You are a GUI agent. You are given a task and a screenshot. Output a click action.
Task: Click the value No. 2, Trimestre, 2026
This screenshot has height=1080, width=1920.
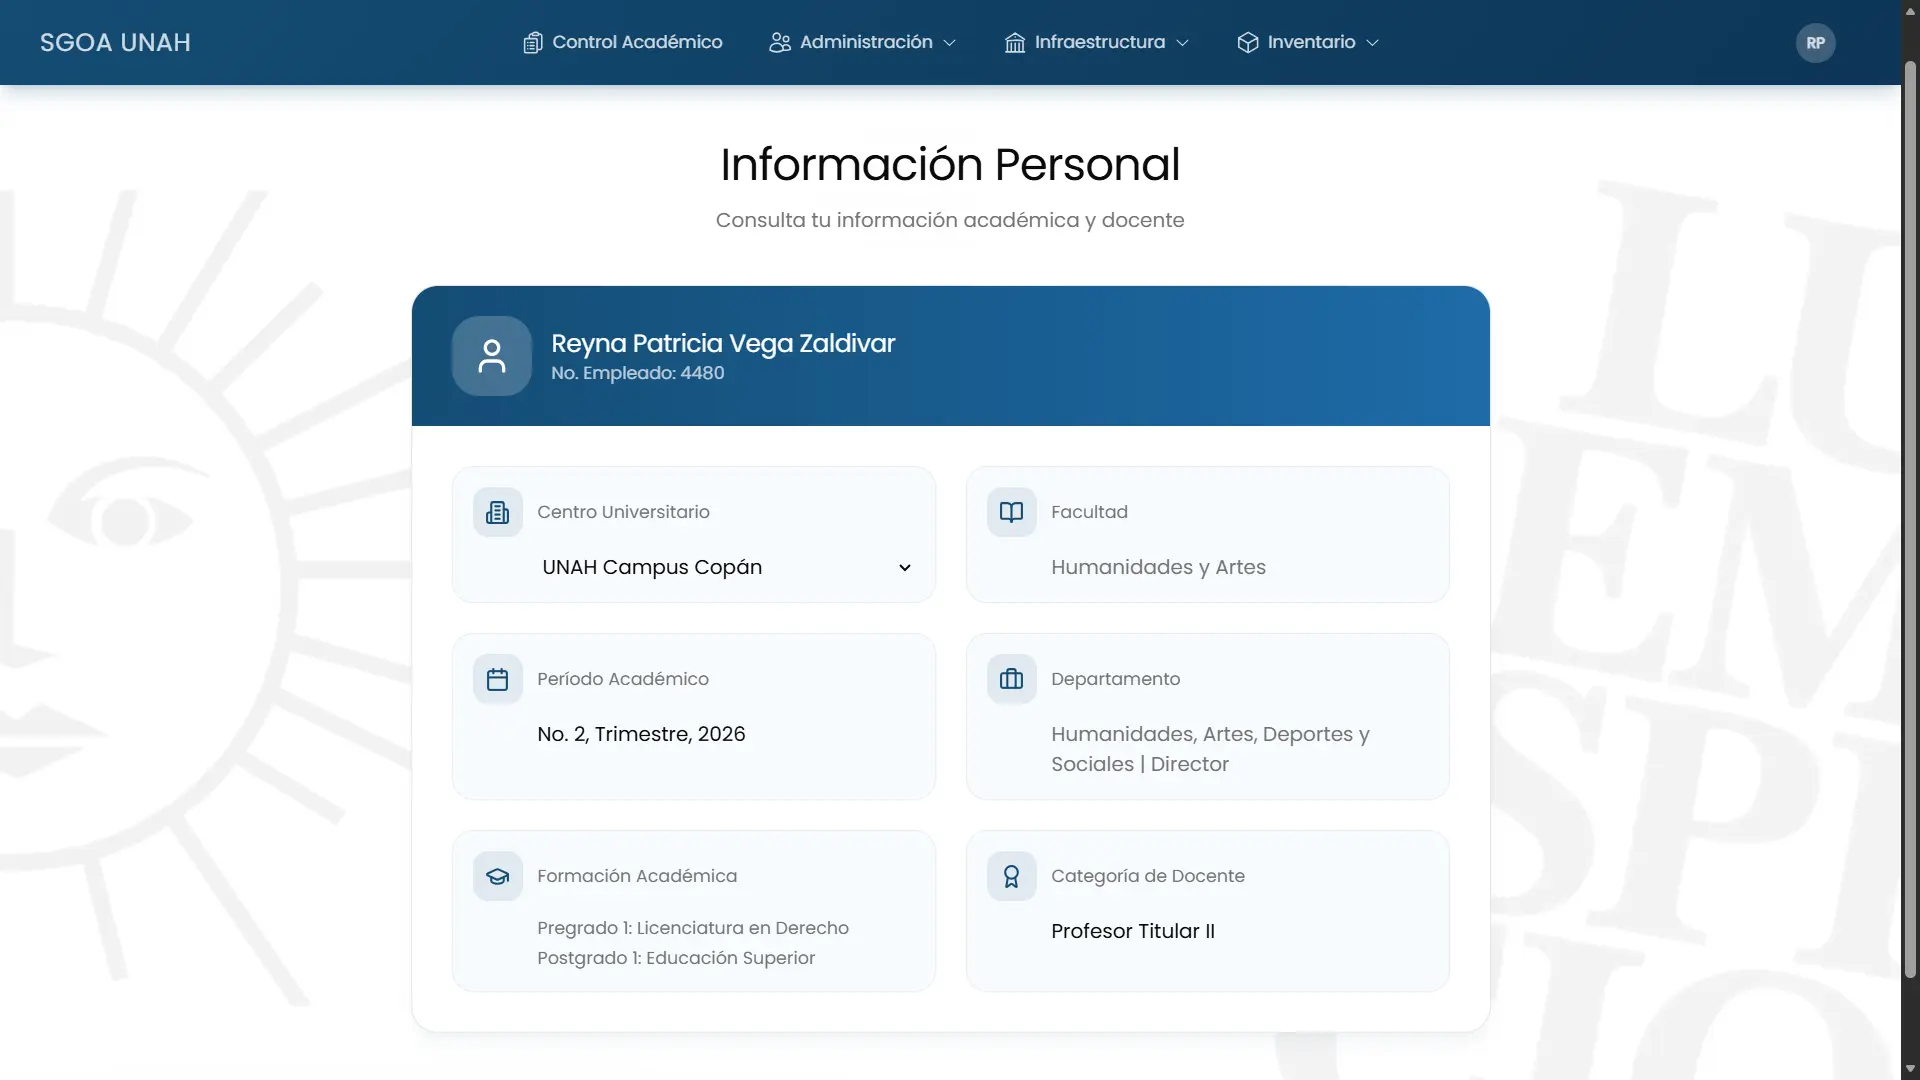[x=641, y=734]
